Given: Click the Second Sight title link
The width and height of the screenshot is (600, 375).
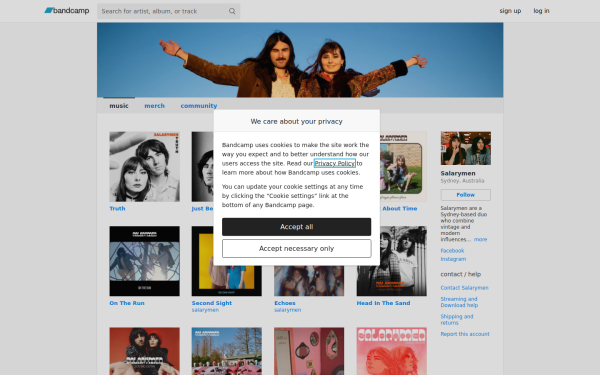Looking at the screenshot, I should click(212, 303).
